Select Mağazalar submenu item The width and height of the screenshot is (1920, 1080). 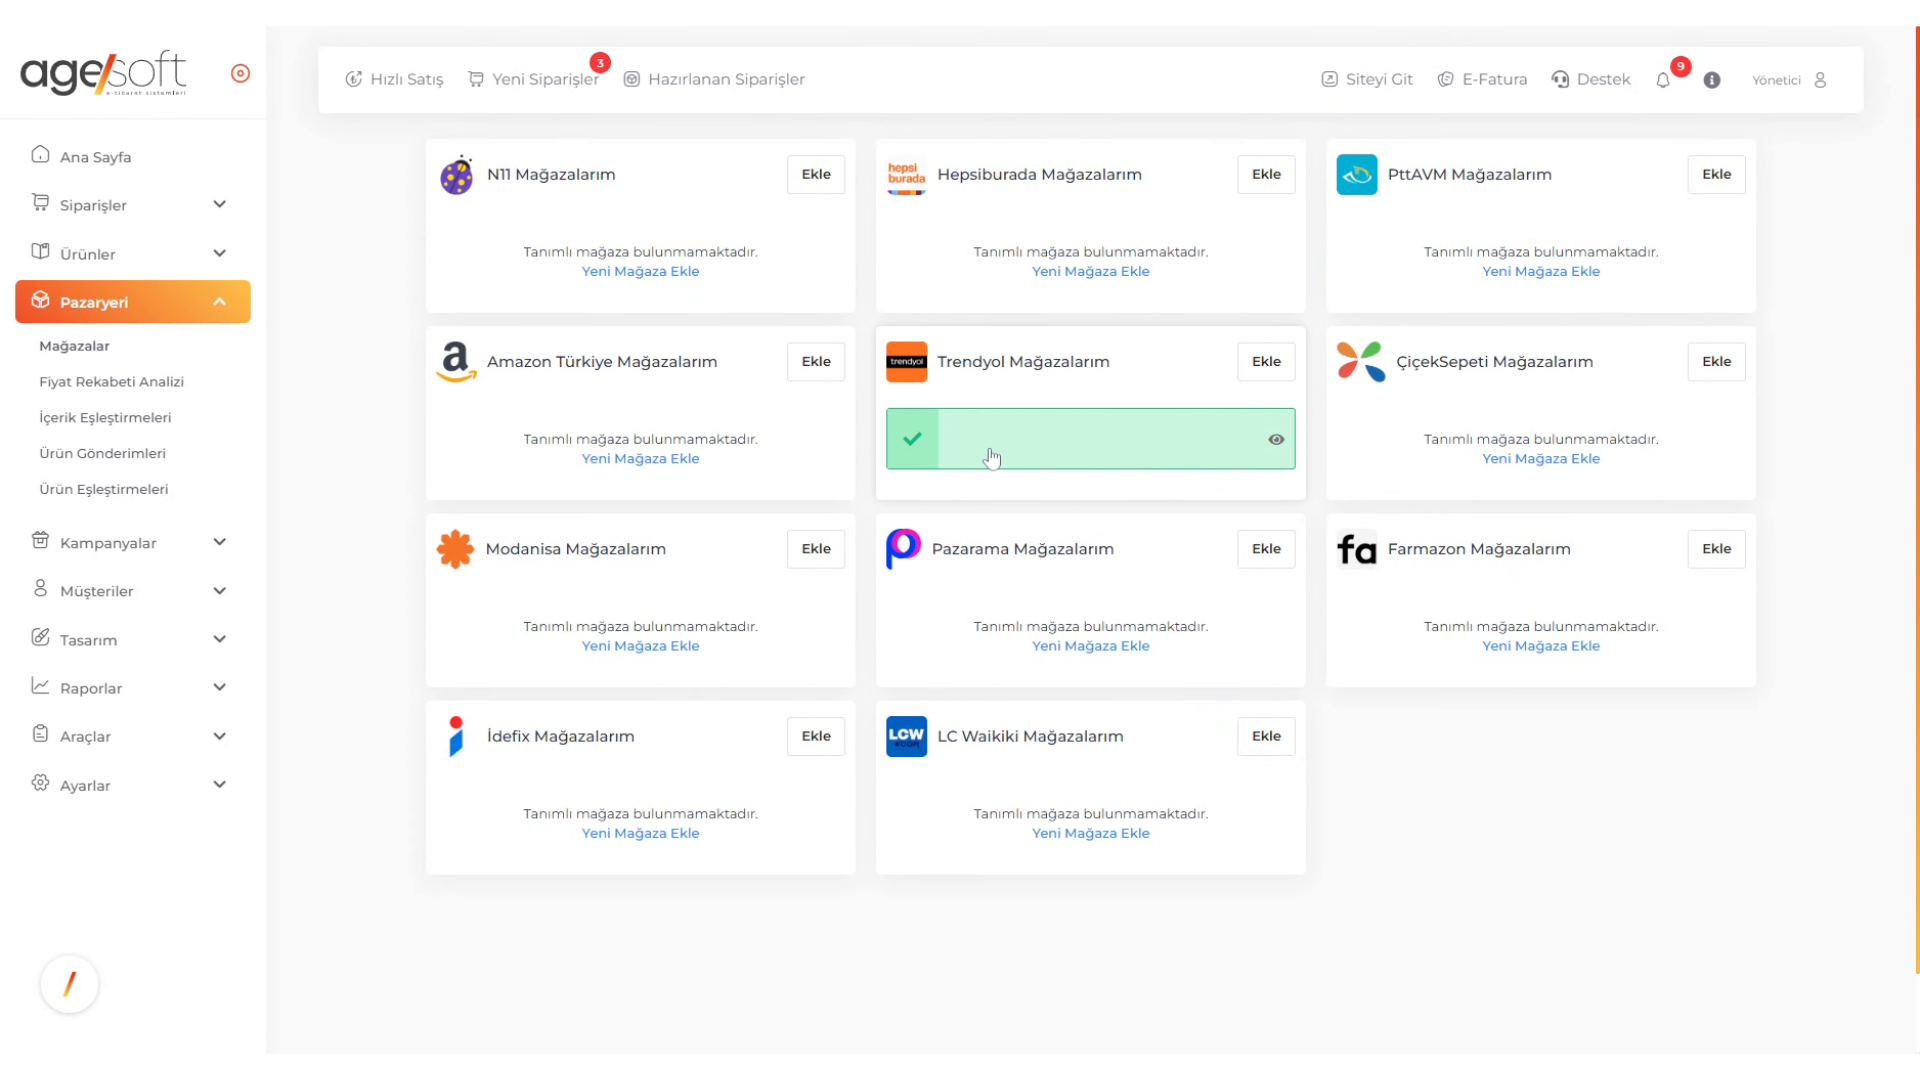(x=74, y=346)
